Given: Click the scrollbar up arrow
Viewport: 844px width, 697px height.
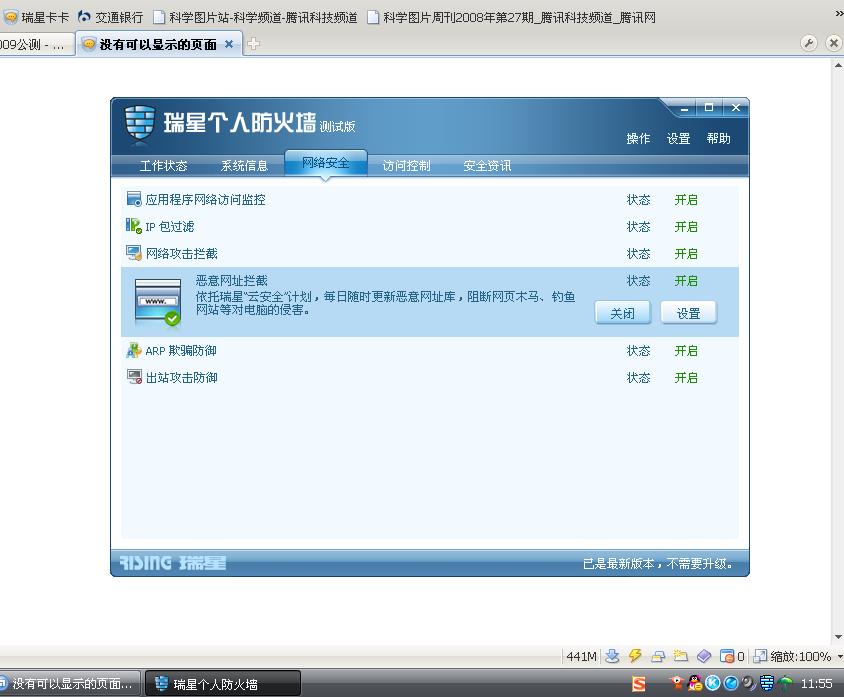Looking at the screenshot, I should (838, 65).
